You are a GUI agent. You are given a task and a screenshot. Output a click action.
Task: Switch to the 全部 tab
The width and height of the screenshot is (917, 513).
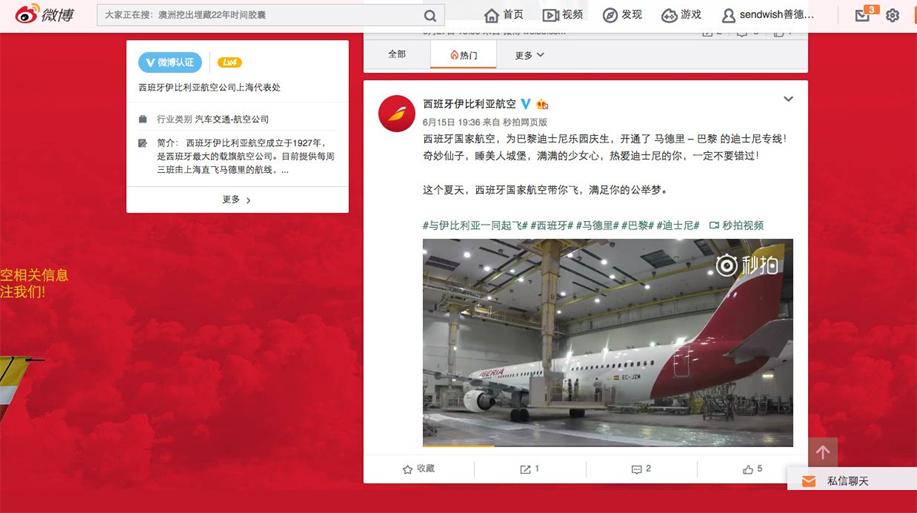tap(397, 54)
